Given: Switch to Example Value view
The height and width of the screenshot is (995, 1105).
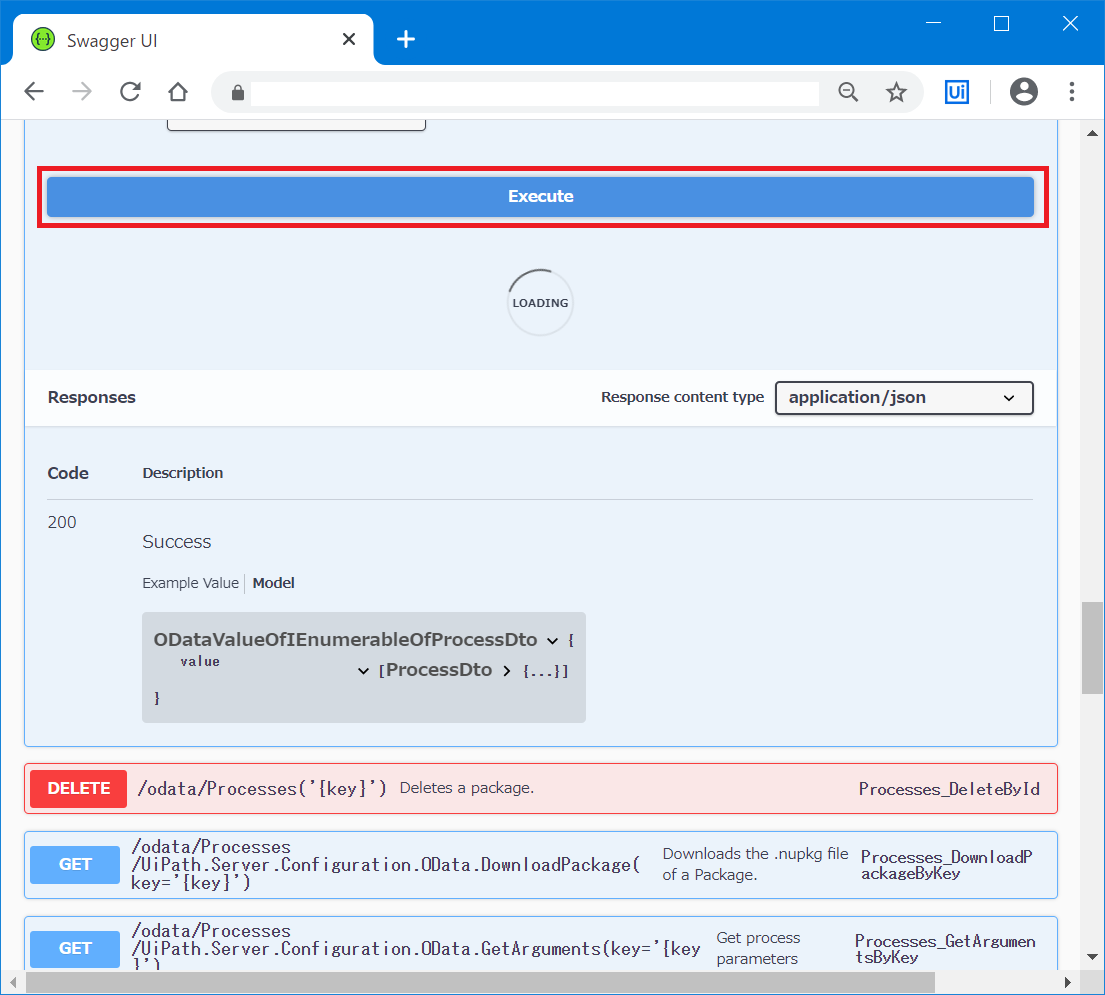Looking at the screenshot, I should click(x=190, y=583).
